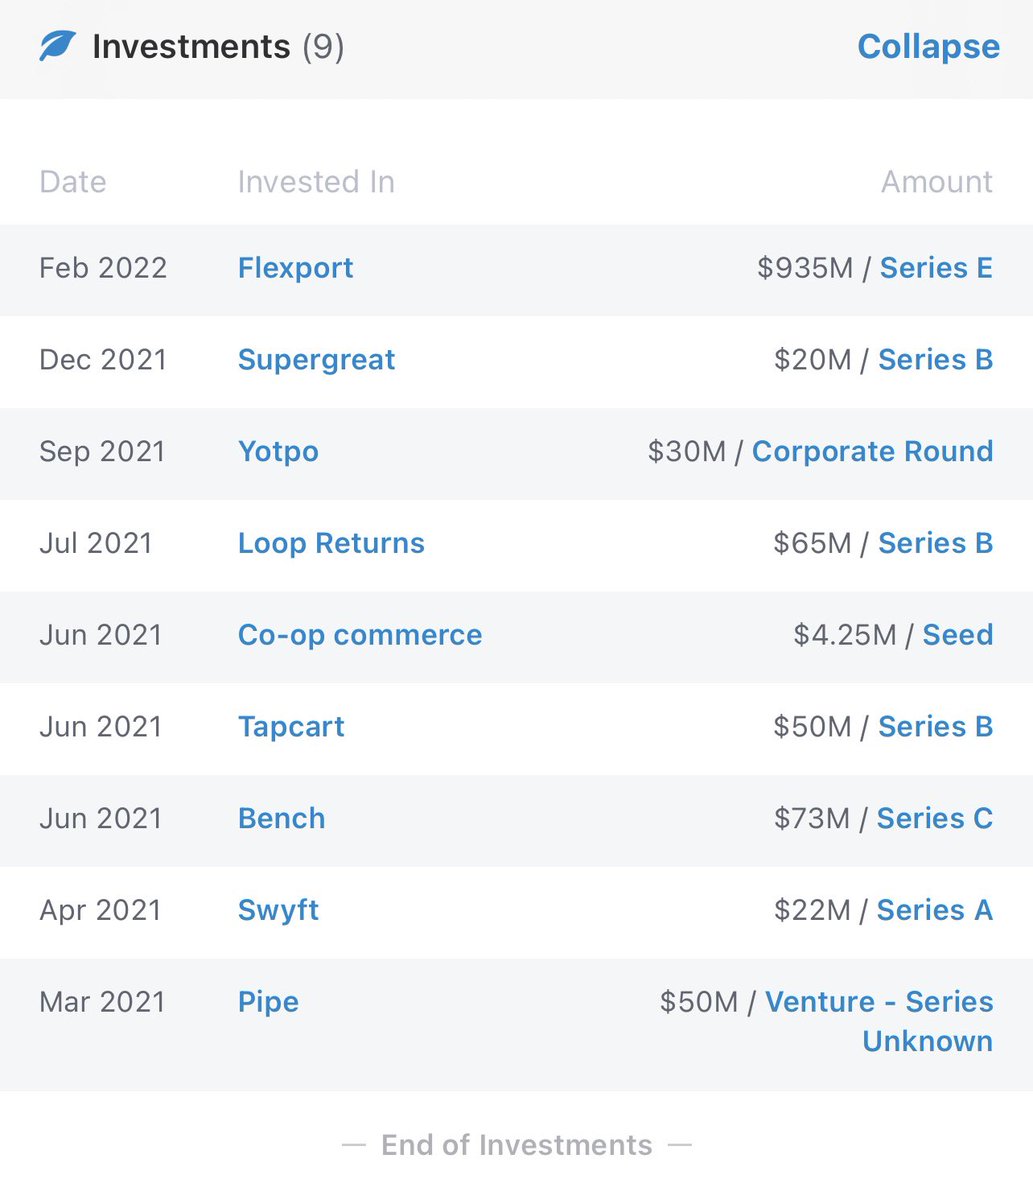
Task: Open the Yotpo company link
Action: pyautogui.click(x=278, y=452)
